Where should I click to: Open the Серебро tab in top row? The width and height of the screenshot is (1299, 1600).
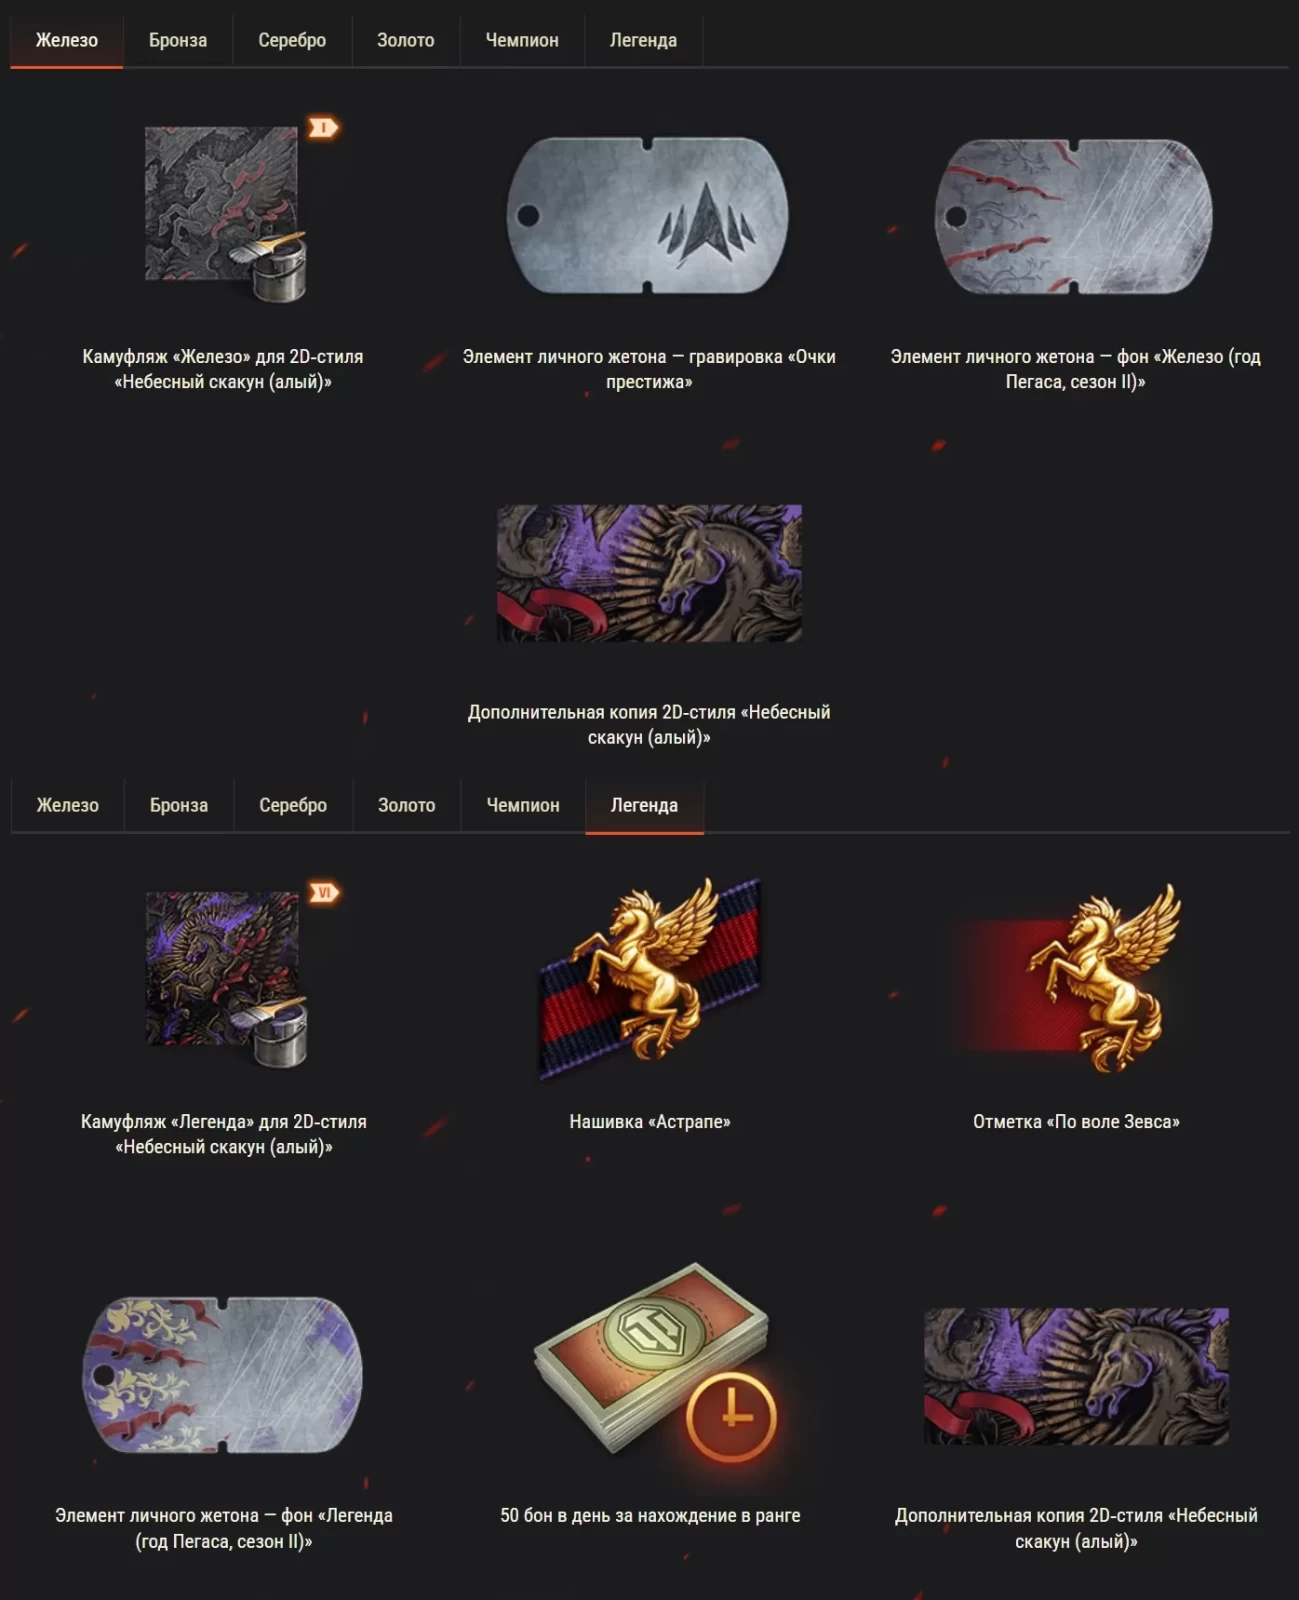292,40
